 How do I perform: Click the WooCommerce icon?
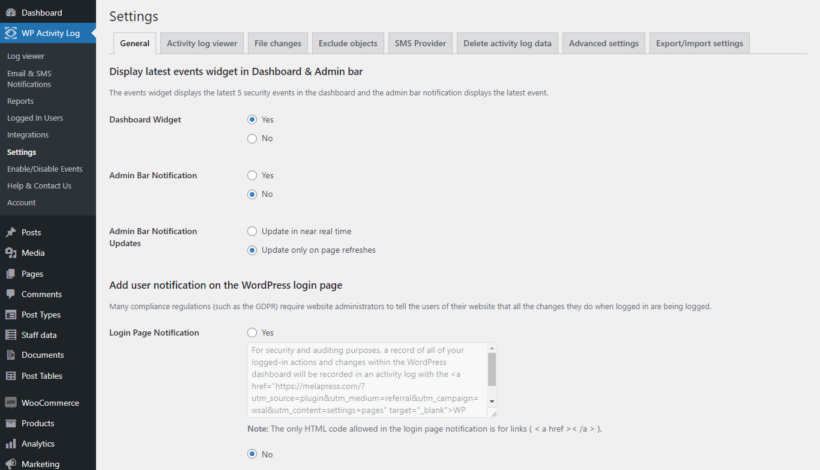coord(10,403)
